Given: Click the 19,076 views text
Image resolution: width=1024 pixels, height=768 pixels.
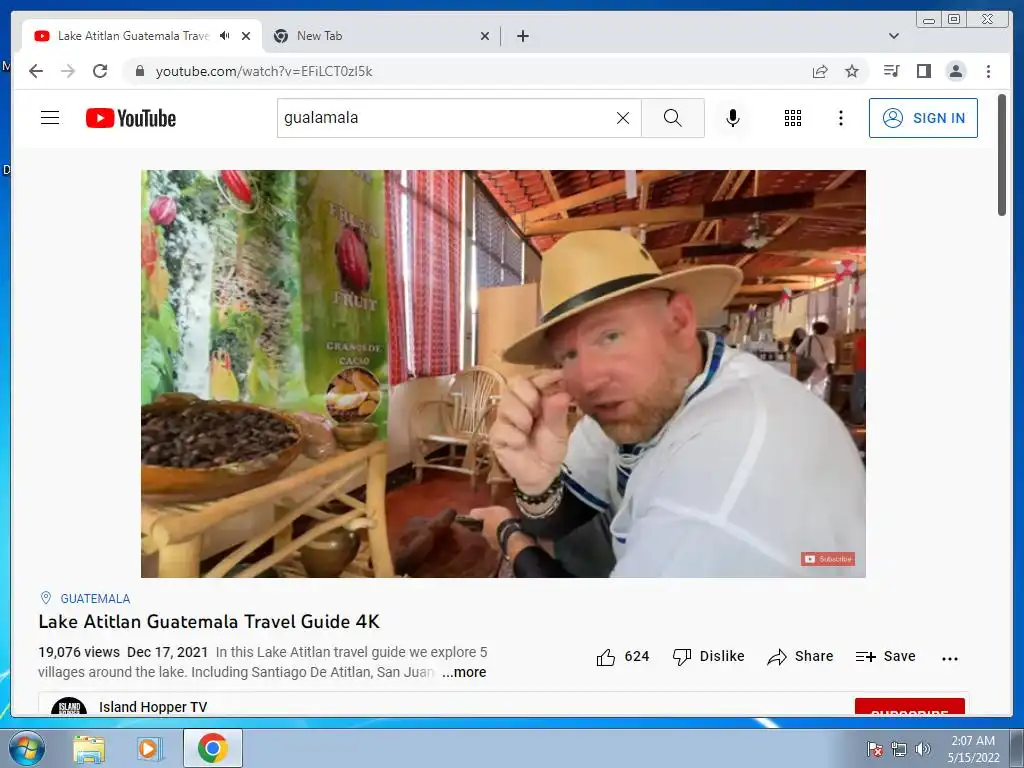Looking at the screenshot, I should pos(79,652).
